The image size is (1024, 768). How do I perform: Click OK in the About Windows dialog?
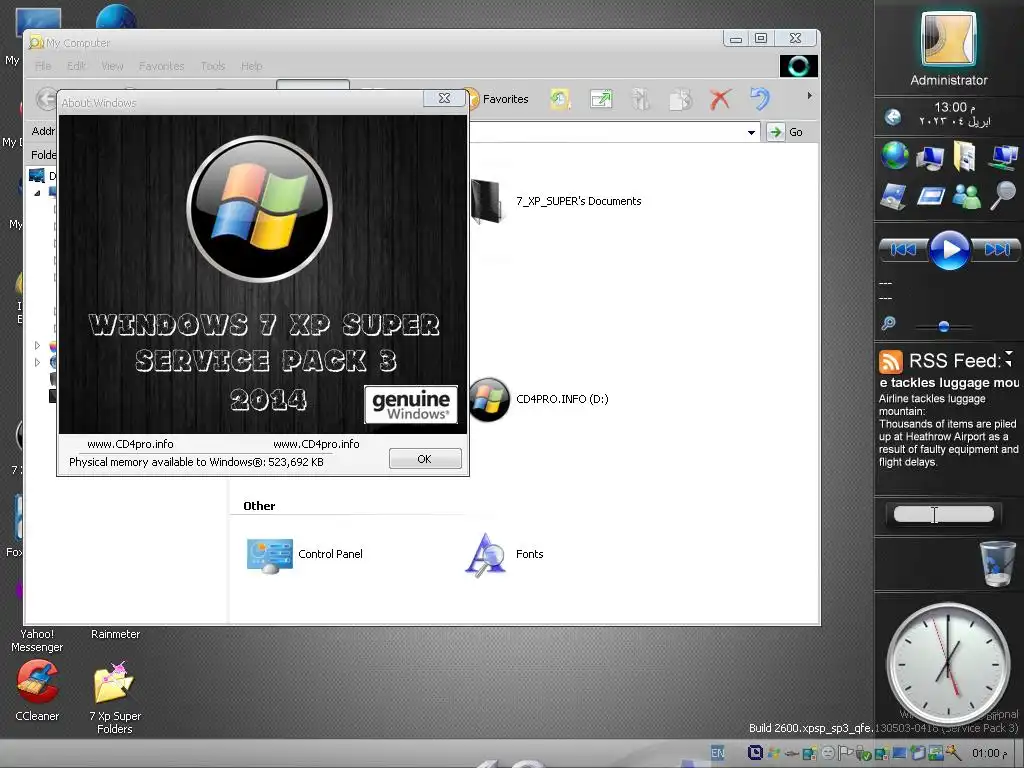[x=425, y=459]
